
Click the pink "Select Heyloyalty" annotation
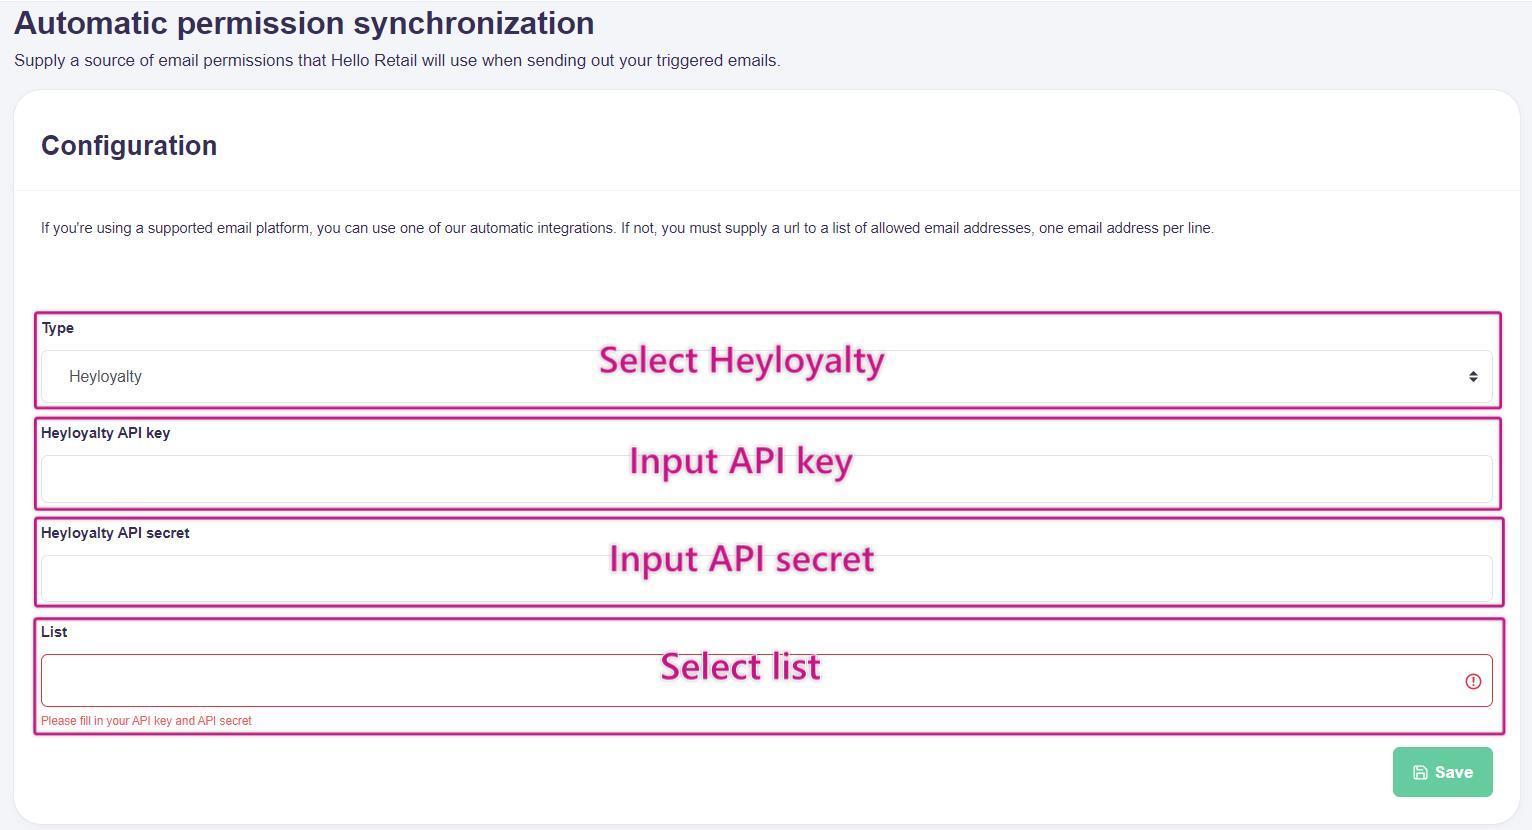point(741,360)
